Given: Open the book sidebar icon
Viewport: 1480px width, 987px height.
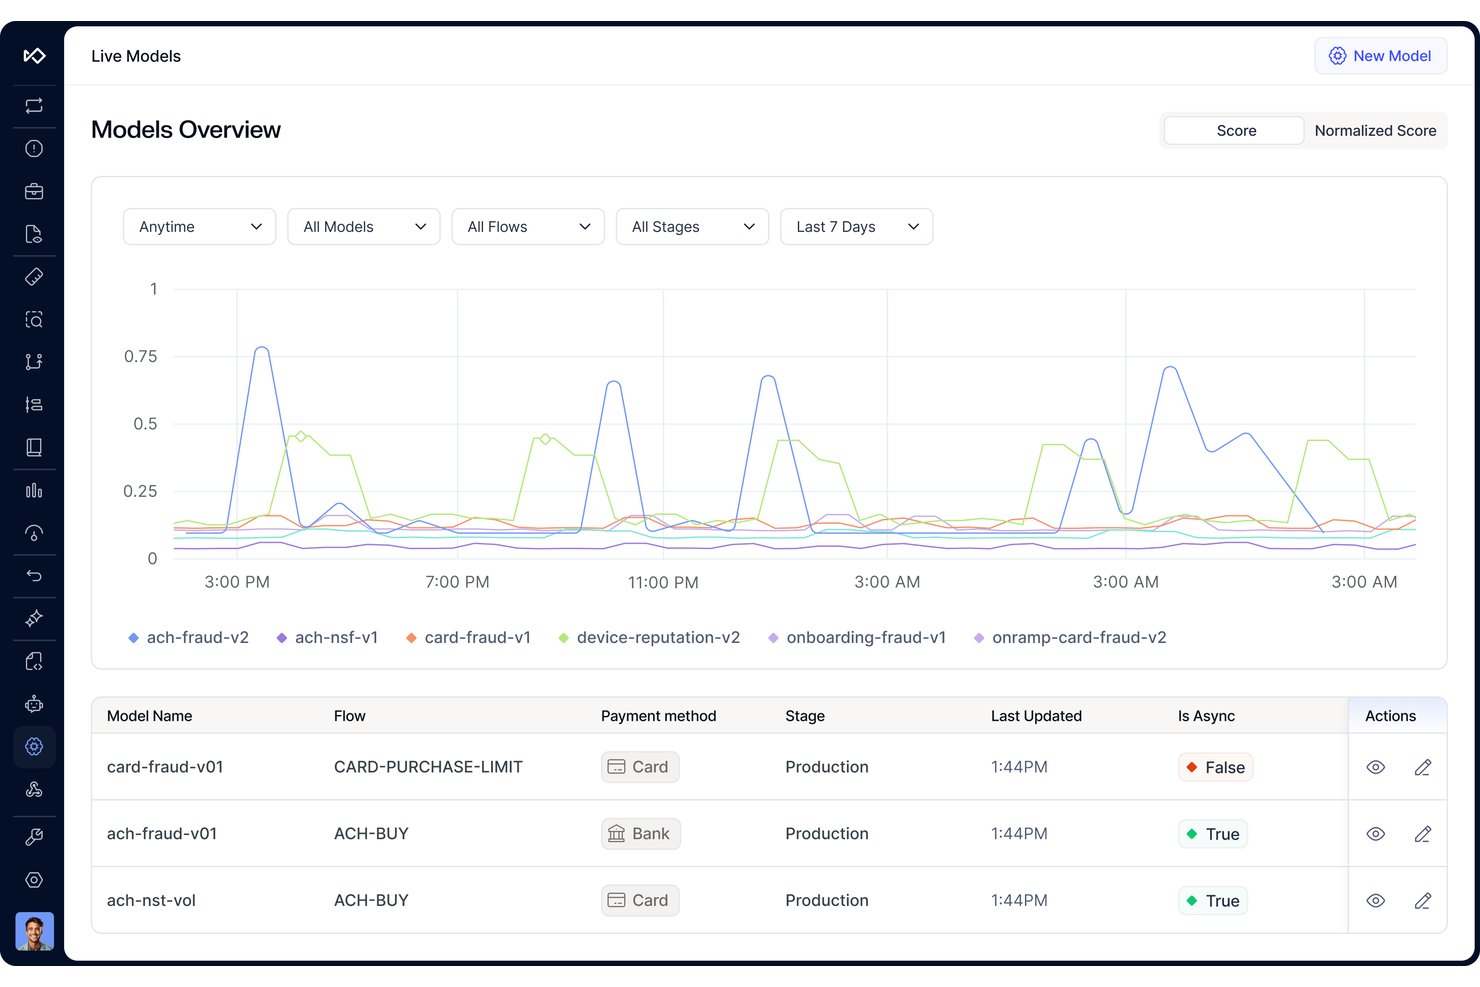Looking at the screenshot, I should click(x=34, y=447).
